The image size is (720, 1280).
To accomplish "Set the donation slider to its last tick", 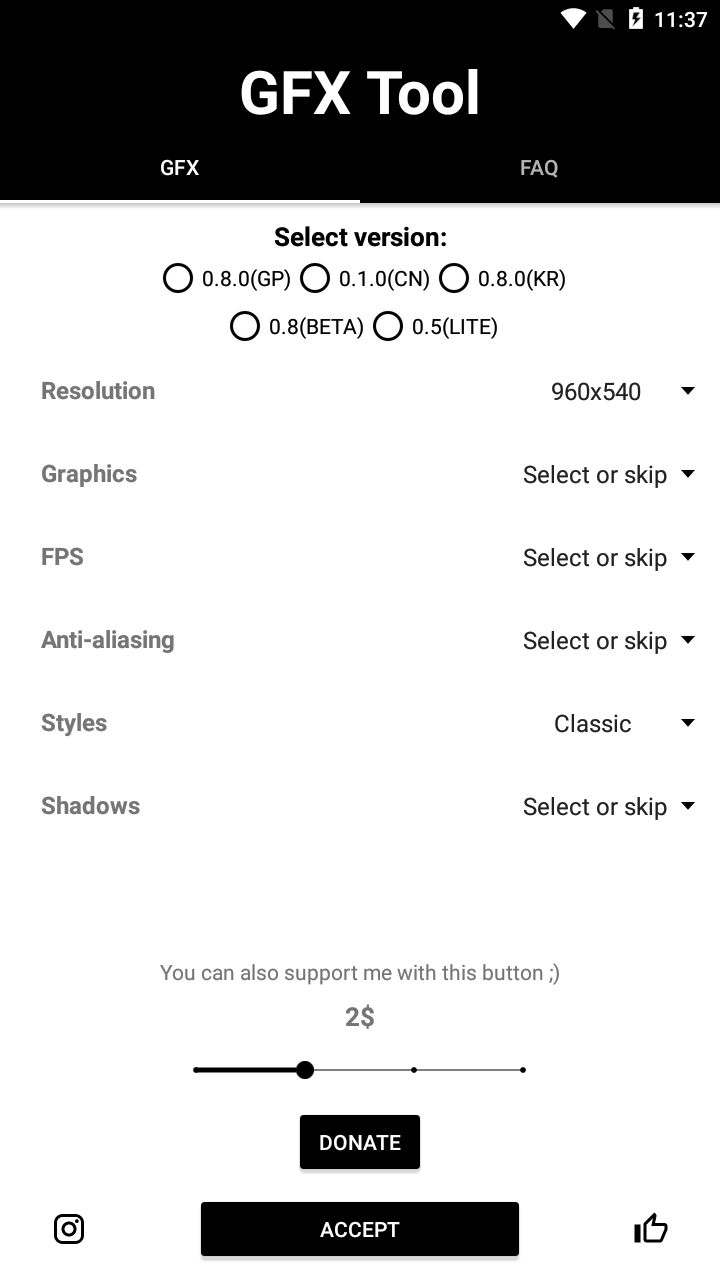I will click(x=522, y=1070).
